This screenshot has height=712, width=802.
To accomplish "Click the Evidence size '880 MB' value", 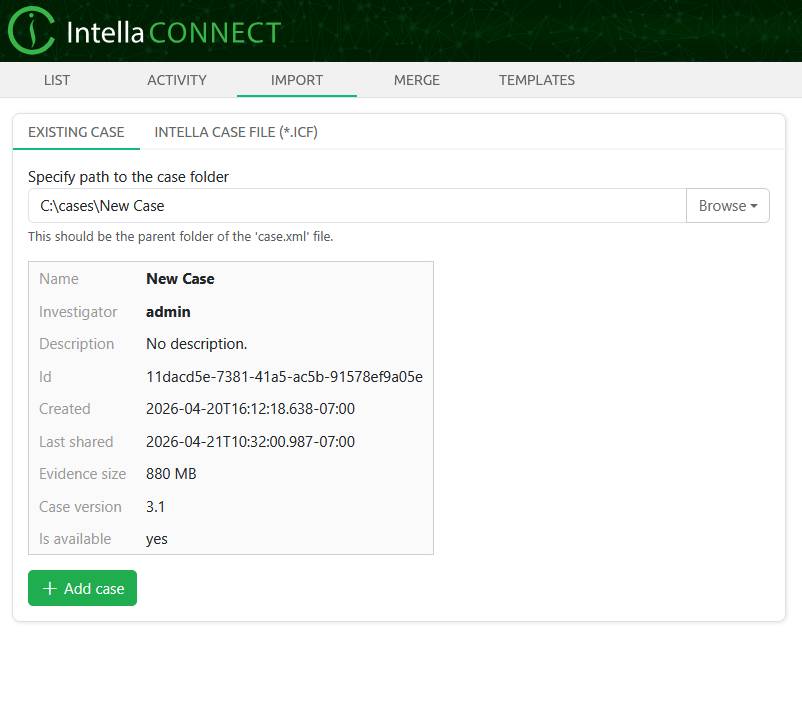I will click(171, 474).
